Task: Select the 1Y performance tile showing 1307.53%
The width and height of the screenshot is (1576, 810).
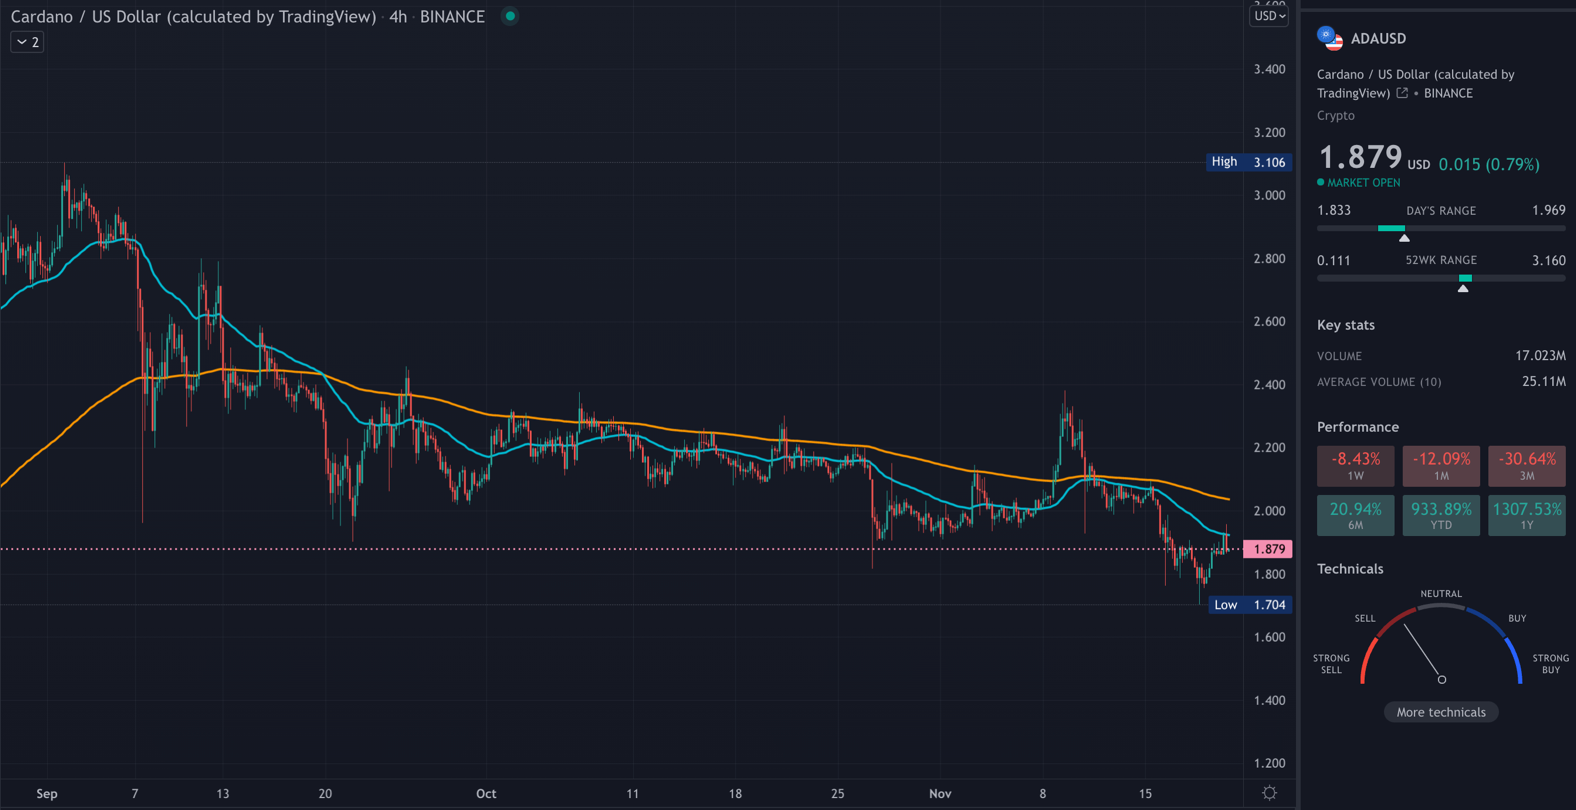Action: click(1527, 516)
